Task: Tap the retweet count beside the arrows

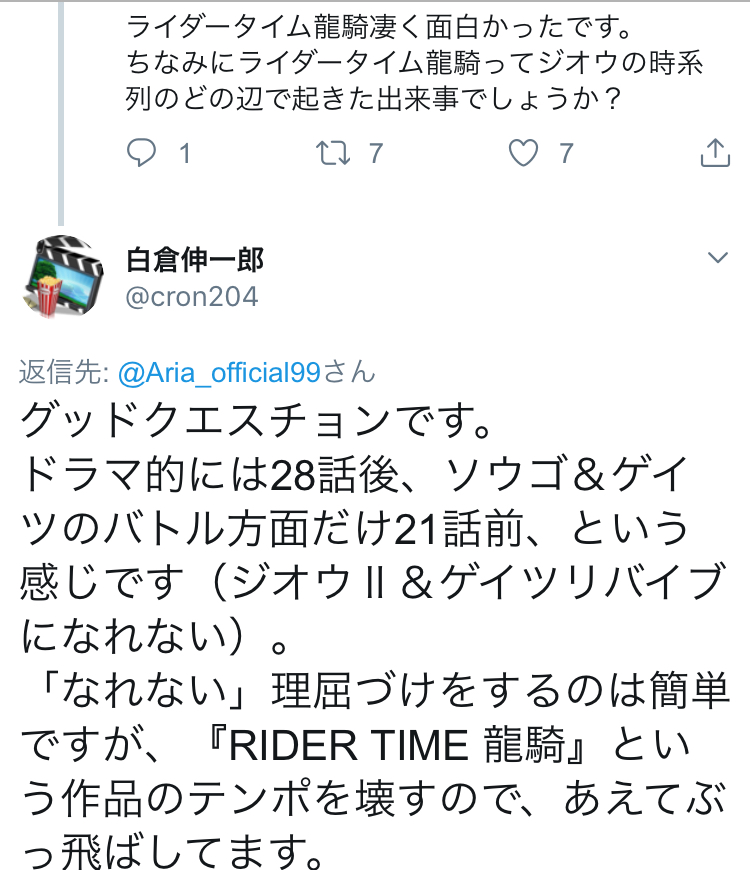Action: click(x=376, y=153)
